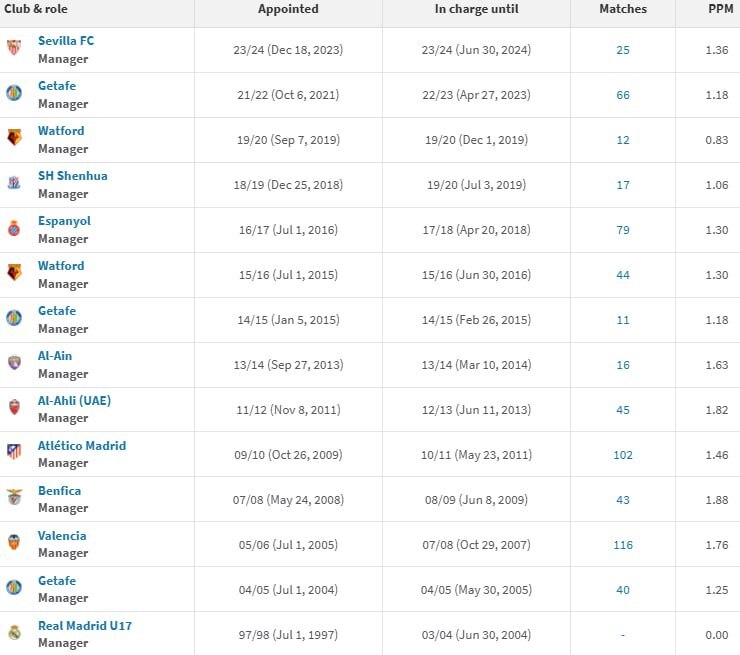
Task: Open the Real Madrid U17 link
Action: coord(85,626)
